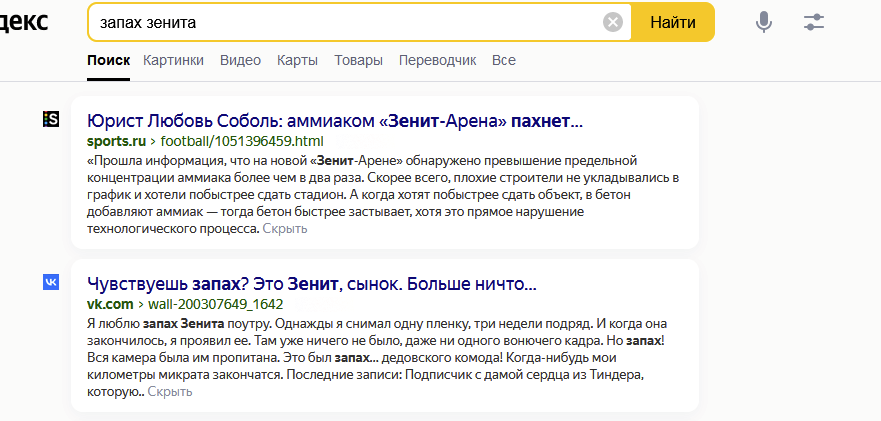Show all services via the Все tab

[x=504, y=60]
